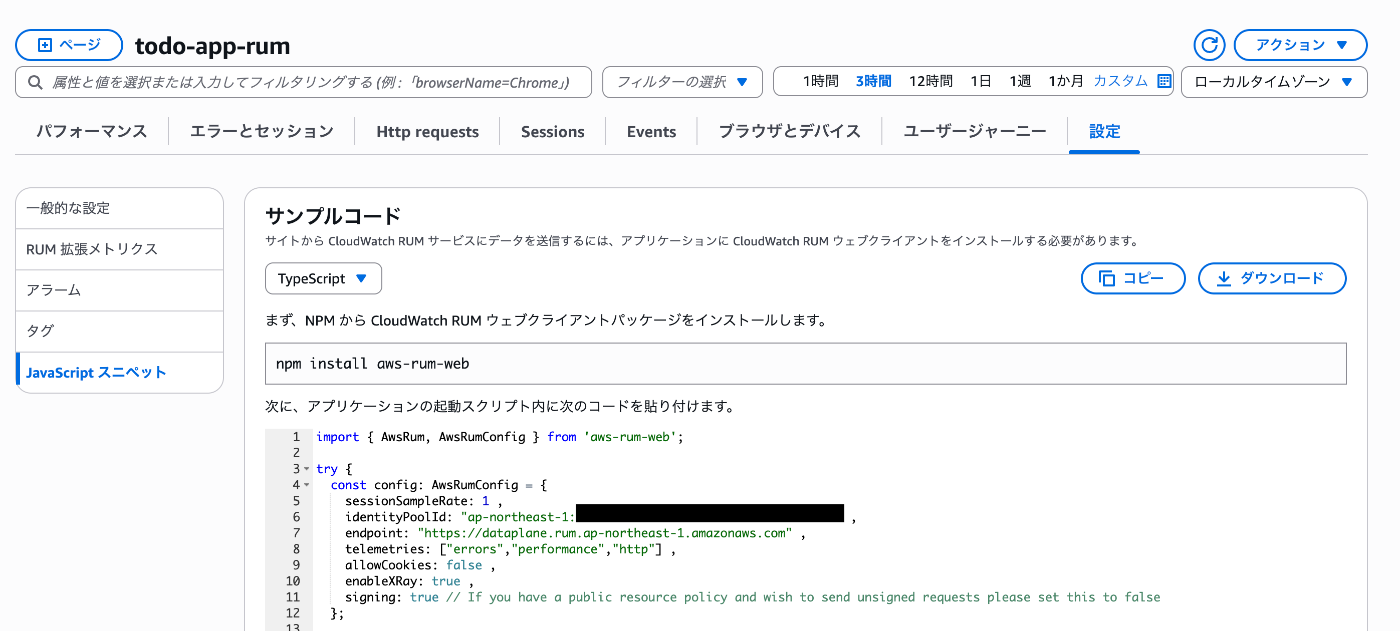Open アラーム in the side menu
Image resolution: width=1400 pixels, height=631 pixels.
[x=120, y=290]
